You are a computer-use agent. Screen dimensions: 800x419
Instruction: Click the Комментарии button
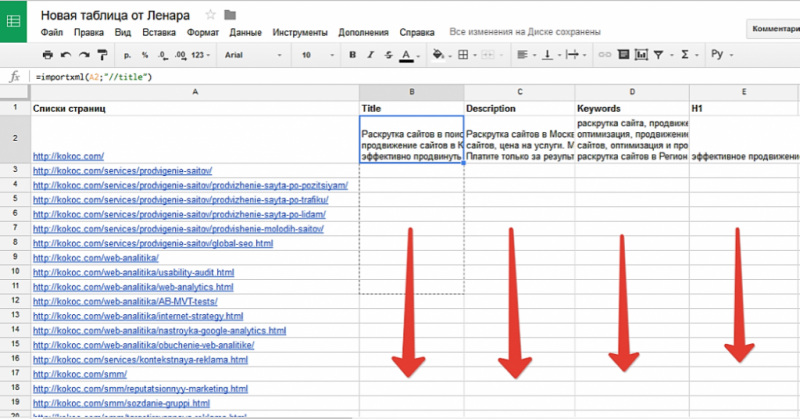tap(773, 29)
